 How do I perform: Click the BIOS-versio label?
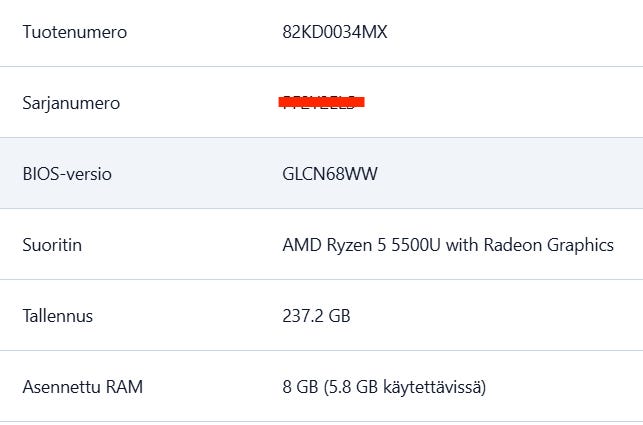pyautogui.click(x=67, y=174)
